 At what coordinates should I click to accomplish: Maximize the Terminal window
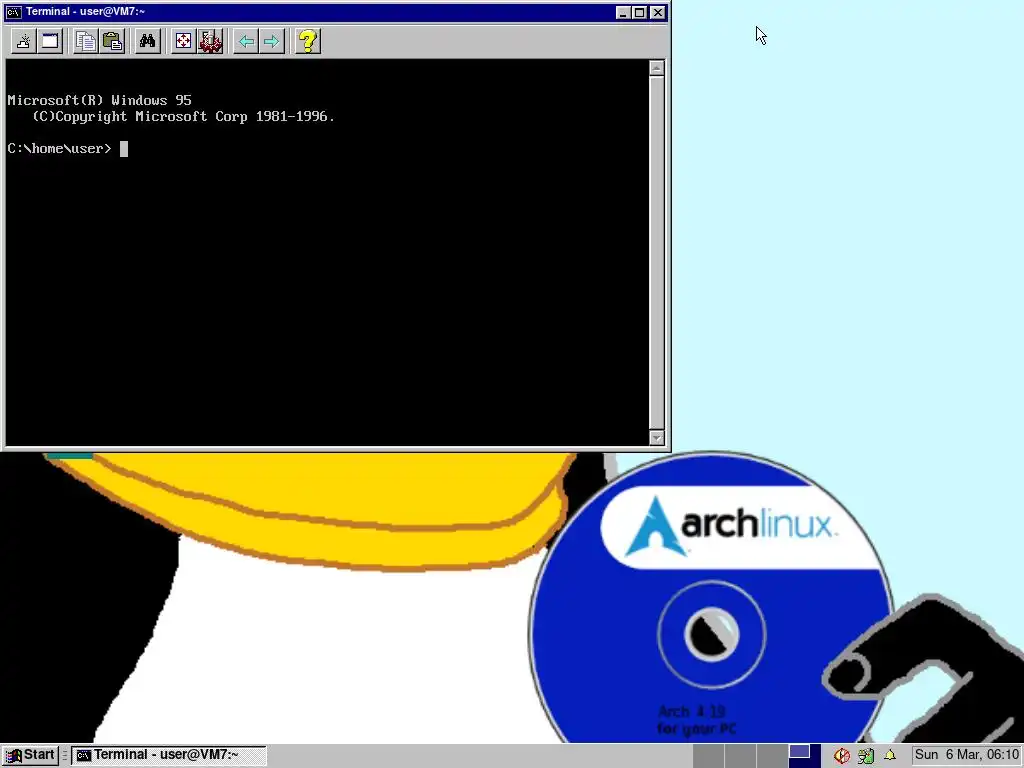(x=640, y=12)
